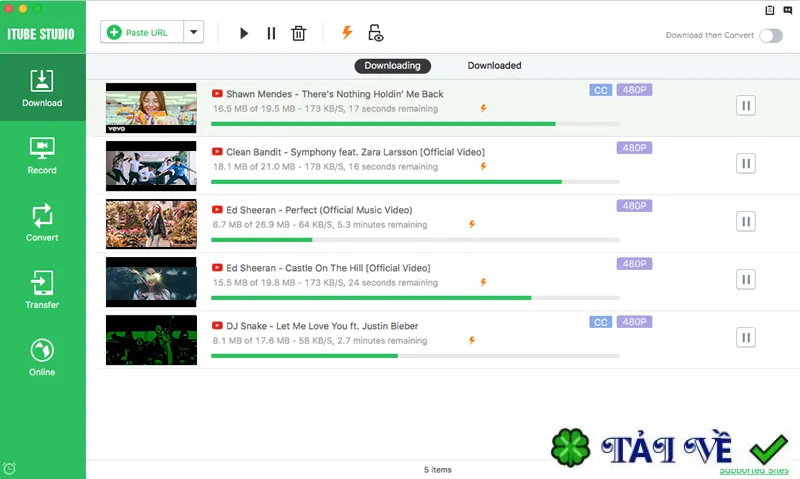
Task: Open the Record section in sidebar
Action: click(x=42, y=156)
